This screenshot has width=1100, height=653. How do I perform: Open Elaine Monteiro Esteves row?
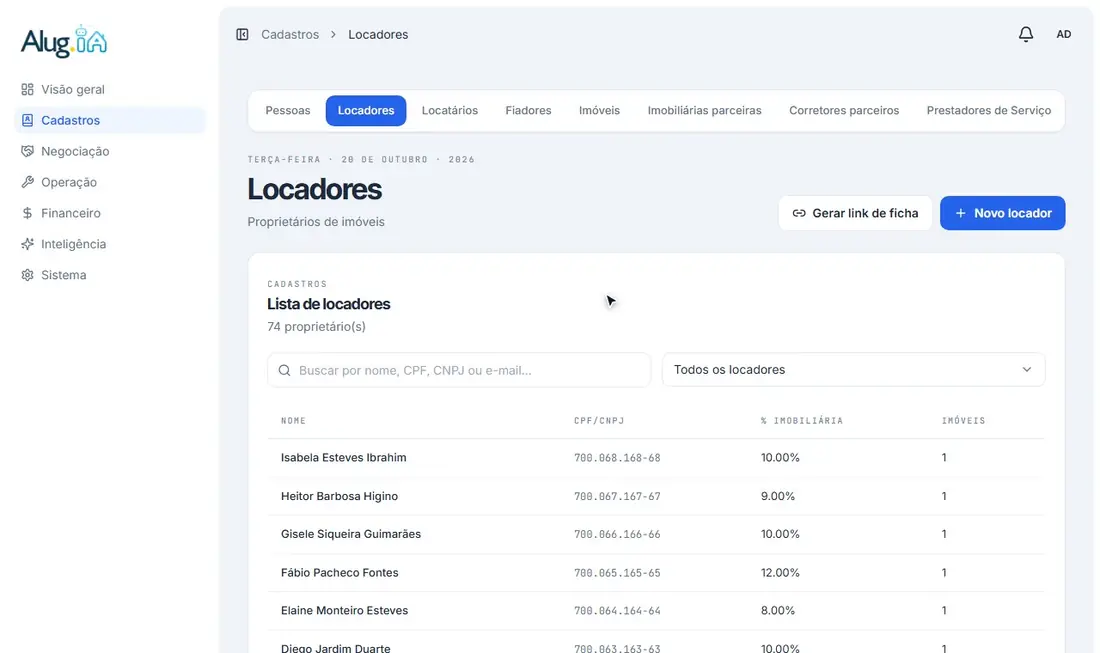pyautogui.click(x=656, y=610)
